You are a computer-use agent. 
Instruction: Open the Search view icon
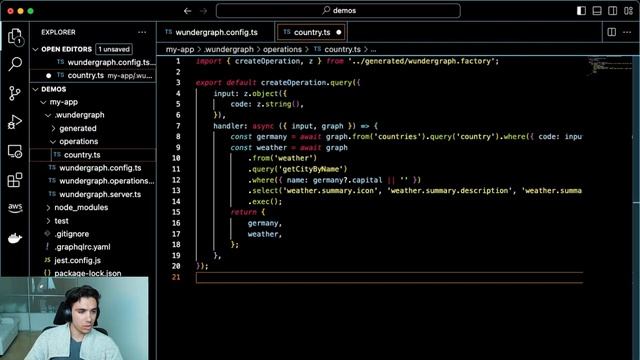(15, 64)
